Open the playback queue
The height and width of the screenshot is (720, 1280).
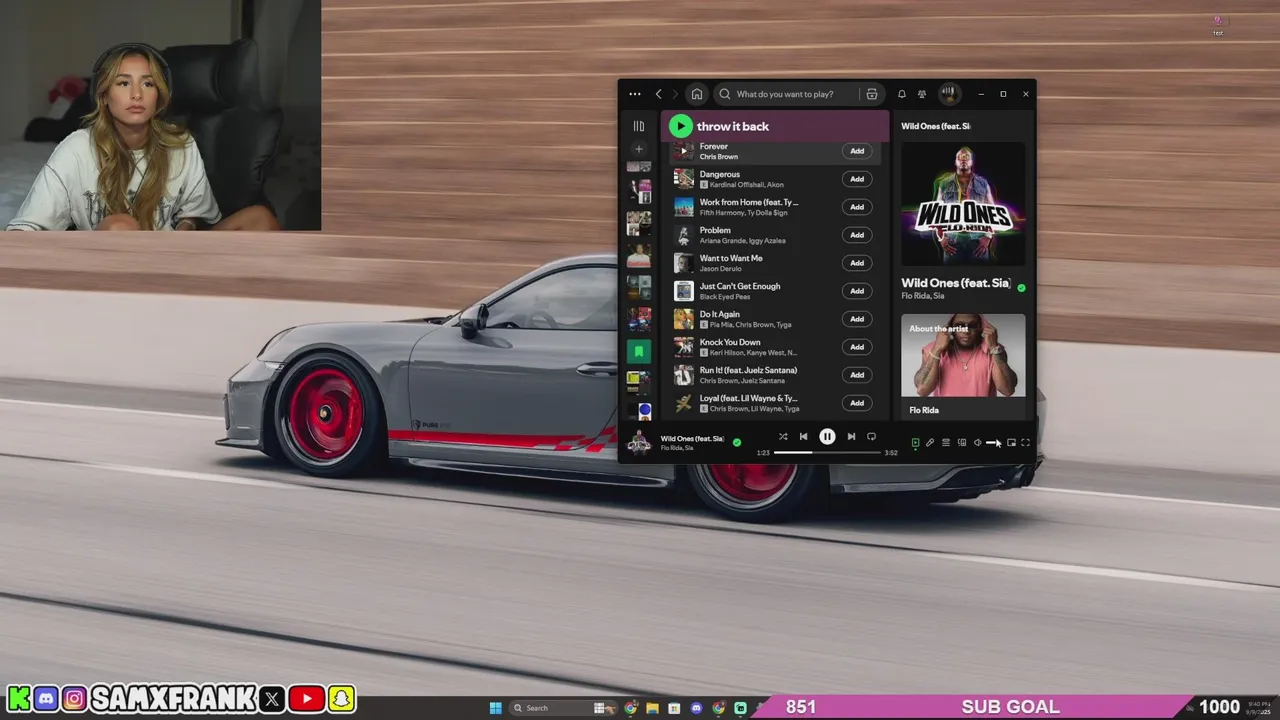click(x=946, y=443)
